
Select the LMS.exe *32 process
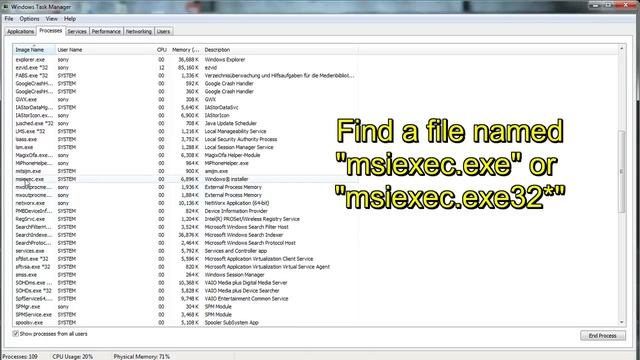pyautogui.click(x=185, y=131)
